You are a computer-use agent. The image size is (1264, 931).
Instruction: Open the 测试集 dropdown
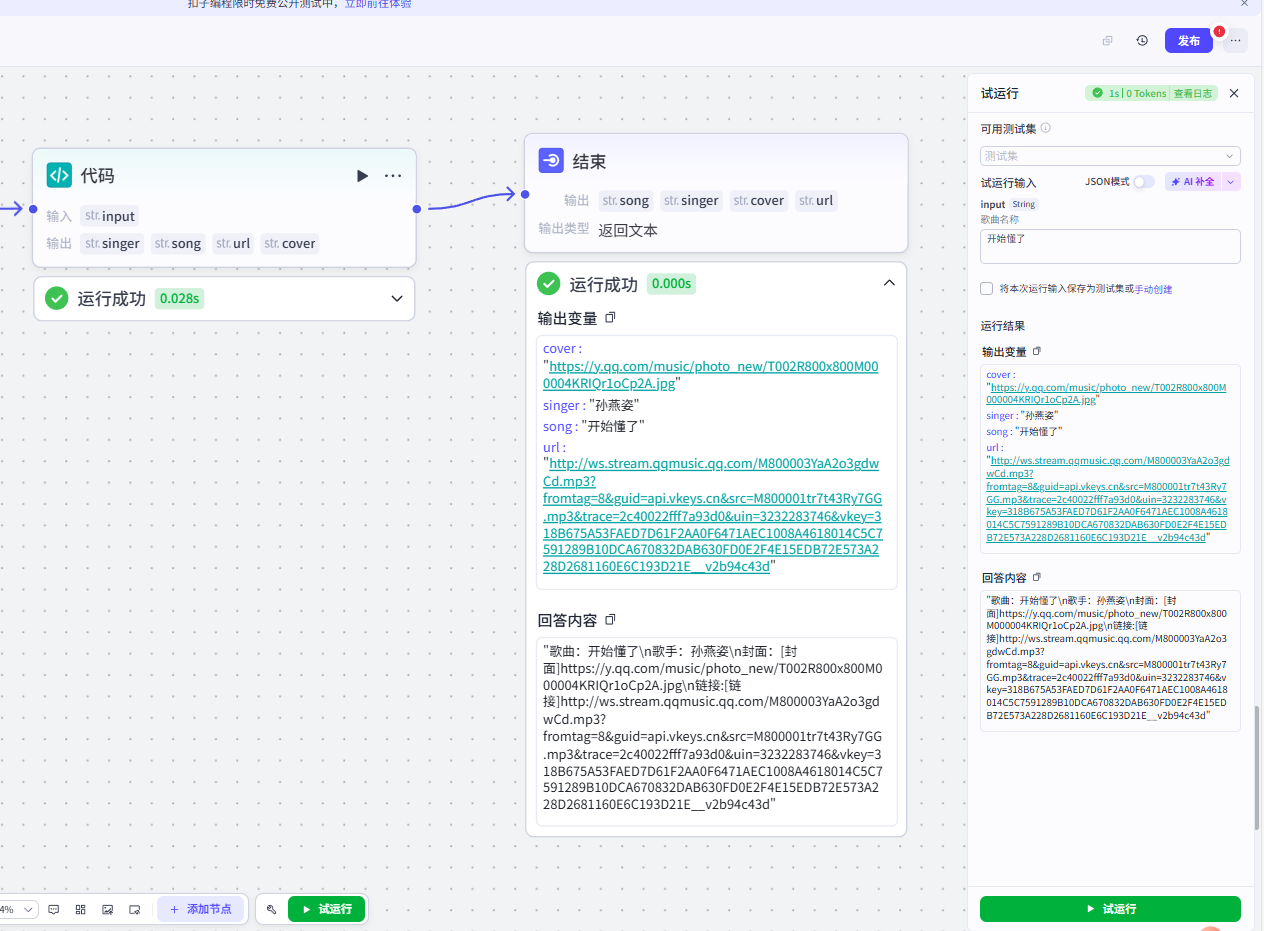pyautogui.click(x=1110, y=156)
